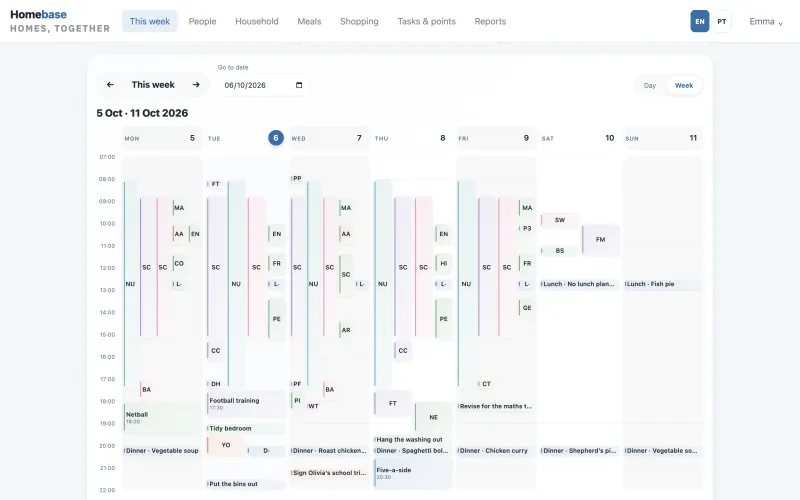The height and width of the screenshot is (500, 800).
Task: Open Tuesday's Put the bins out task
Action: [x=246, y=484]
